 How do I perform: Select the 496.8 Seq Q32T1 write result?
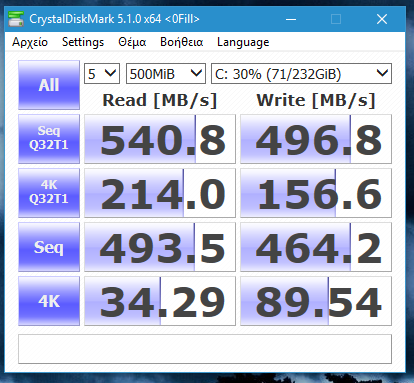point(316,139)
